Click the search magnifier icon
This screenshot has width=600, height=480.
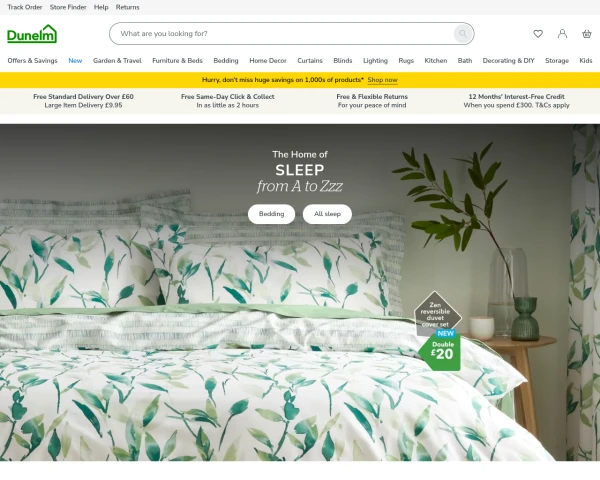(463, 34)
